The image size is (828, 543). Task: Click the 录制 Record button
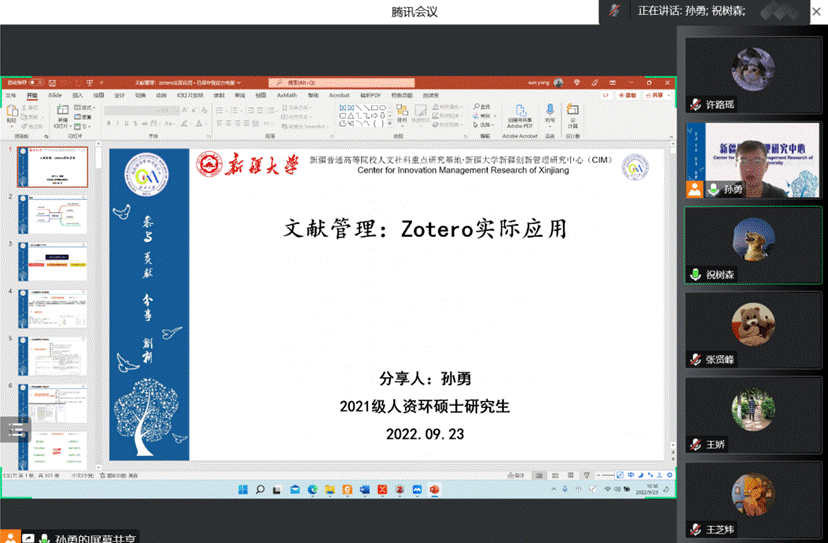tap(628, 96)
